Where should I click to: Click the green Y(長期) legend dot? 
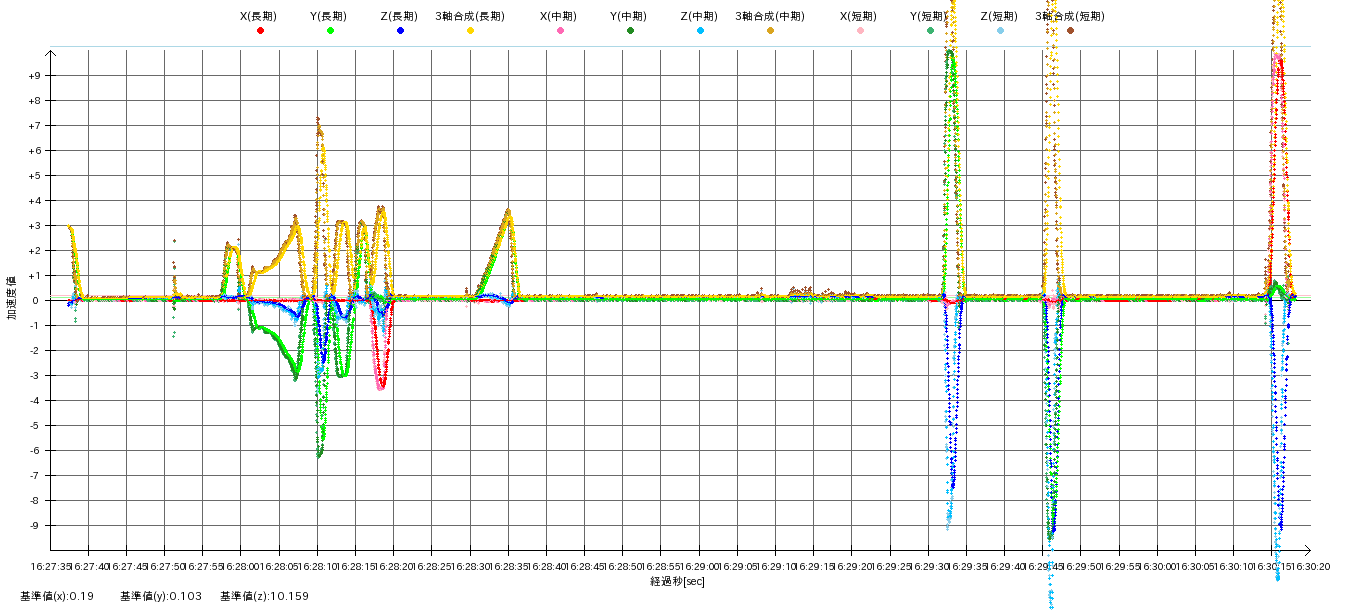point(330,31)
